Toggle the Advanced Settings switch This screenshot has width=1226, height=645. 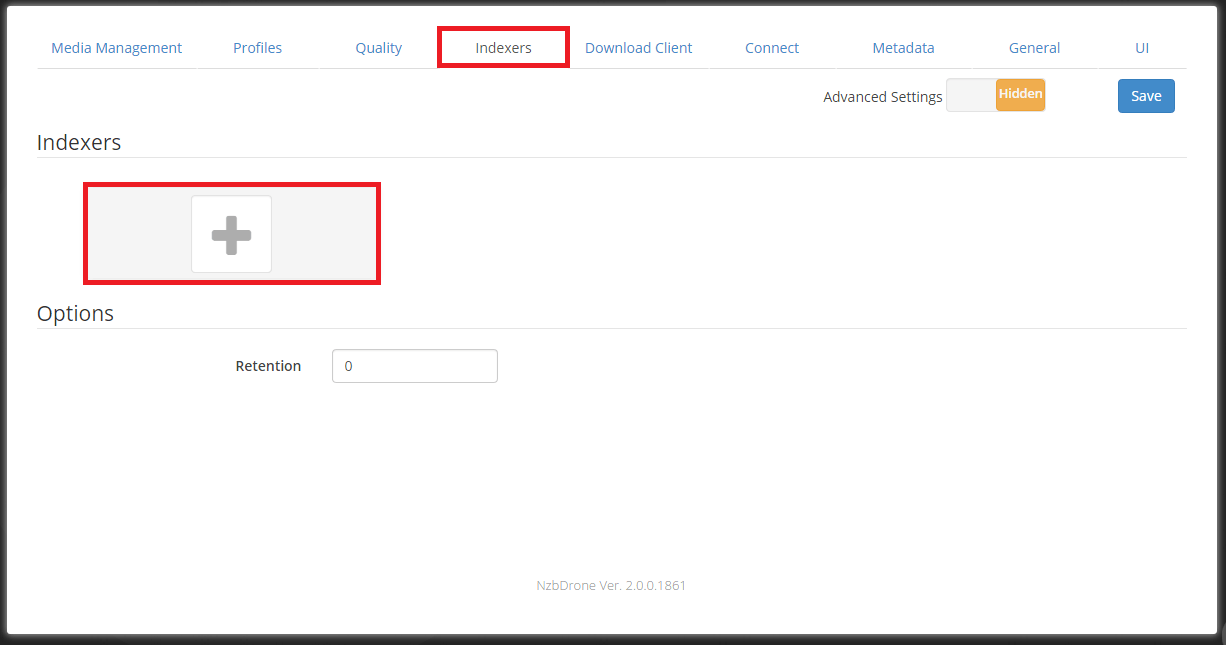coord(995,96)
